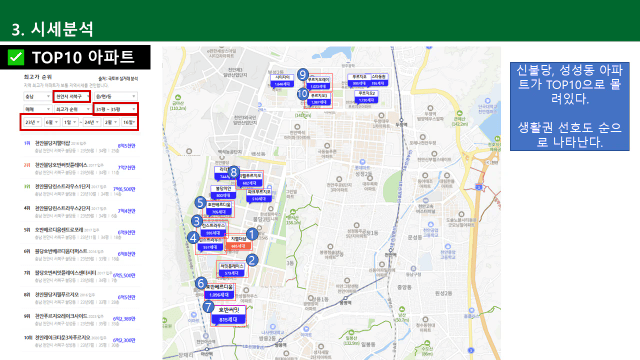Viewport: 640px width, 360px height.
Task: Select 3위 린스트라우스1단지 in the ranking list
Action: pos(80,190)
